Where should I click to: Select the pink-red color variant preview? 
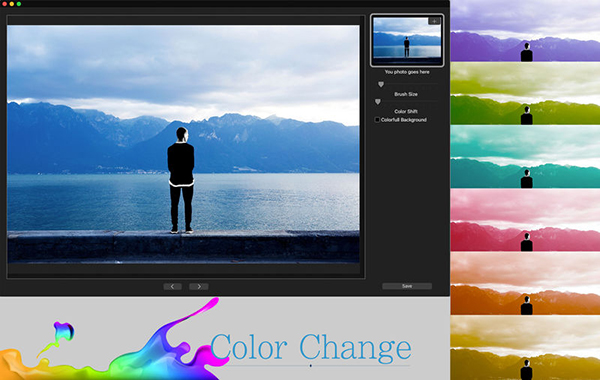[525, 220]
